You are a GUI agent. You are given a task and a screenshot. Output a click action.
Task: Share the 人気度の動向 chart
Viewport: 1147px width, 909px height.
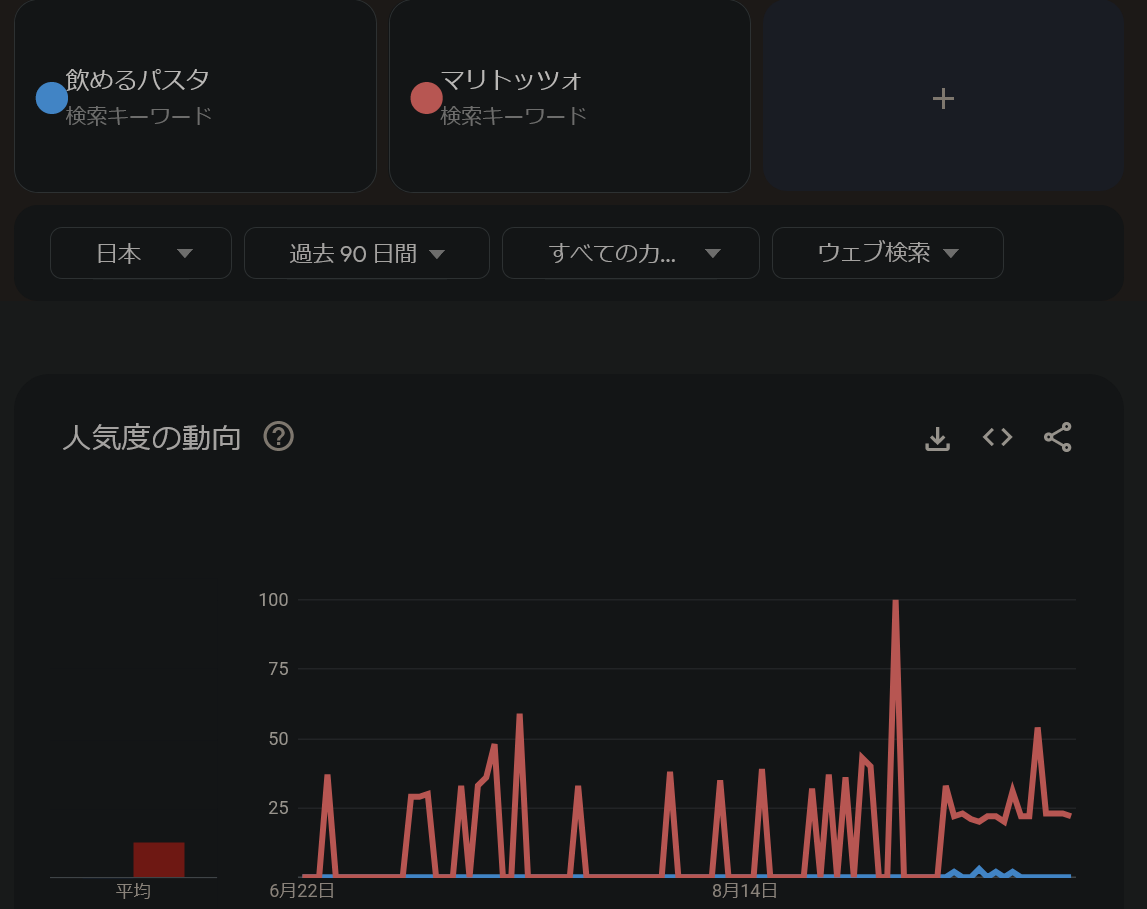(x=1058, y=437)
